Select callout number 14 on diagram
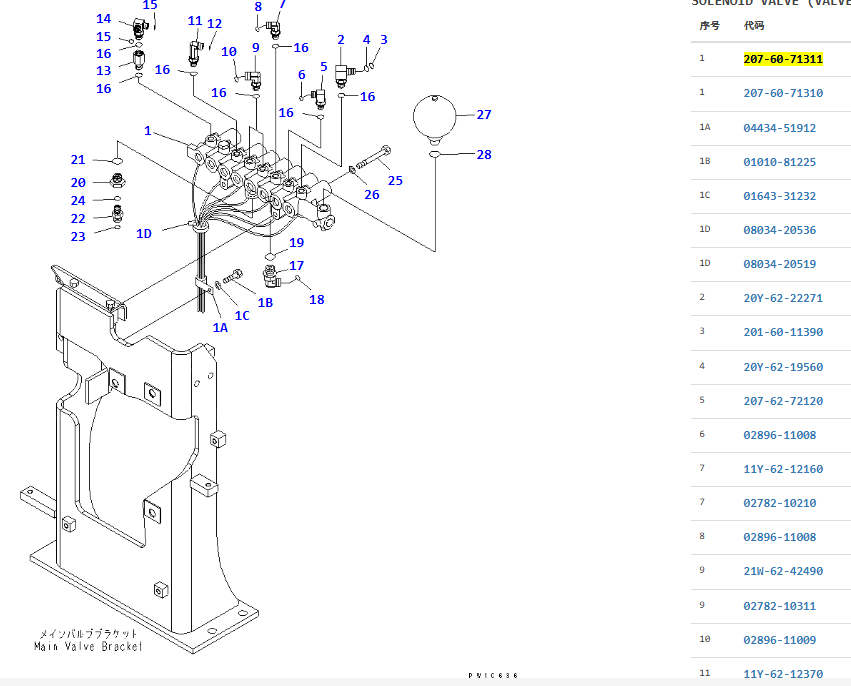This screenshot has height=686, width=851. [x=104, y=19]
